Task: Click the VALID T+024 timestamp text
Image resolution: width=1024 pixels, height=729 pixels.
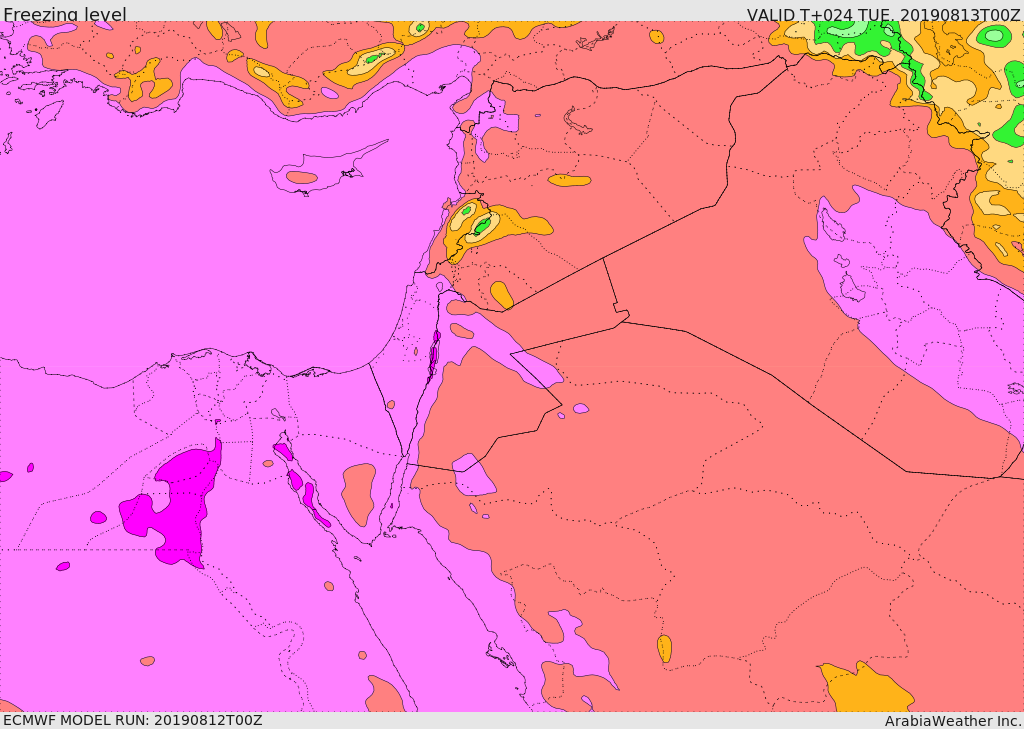Action: click(x=883, y=15)
